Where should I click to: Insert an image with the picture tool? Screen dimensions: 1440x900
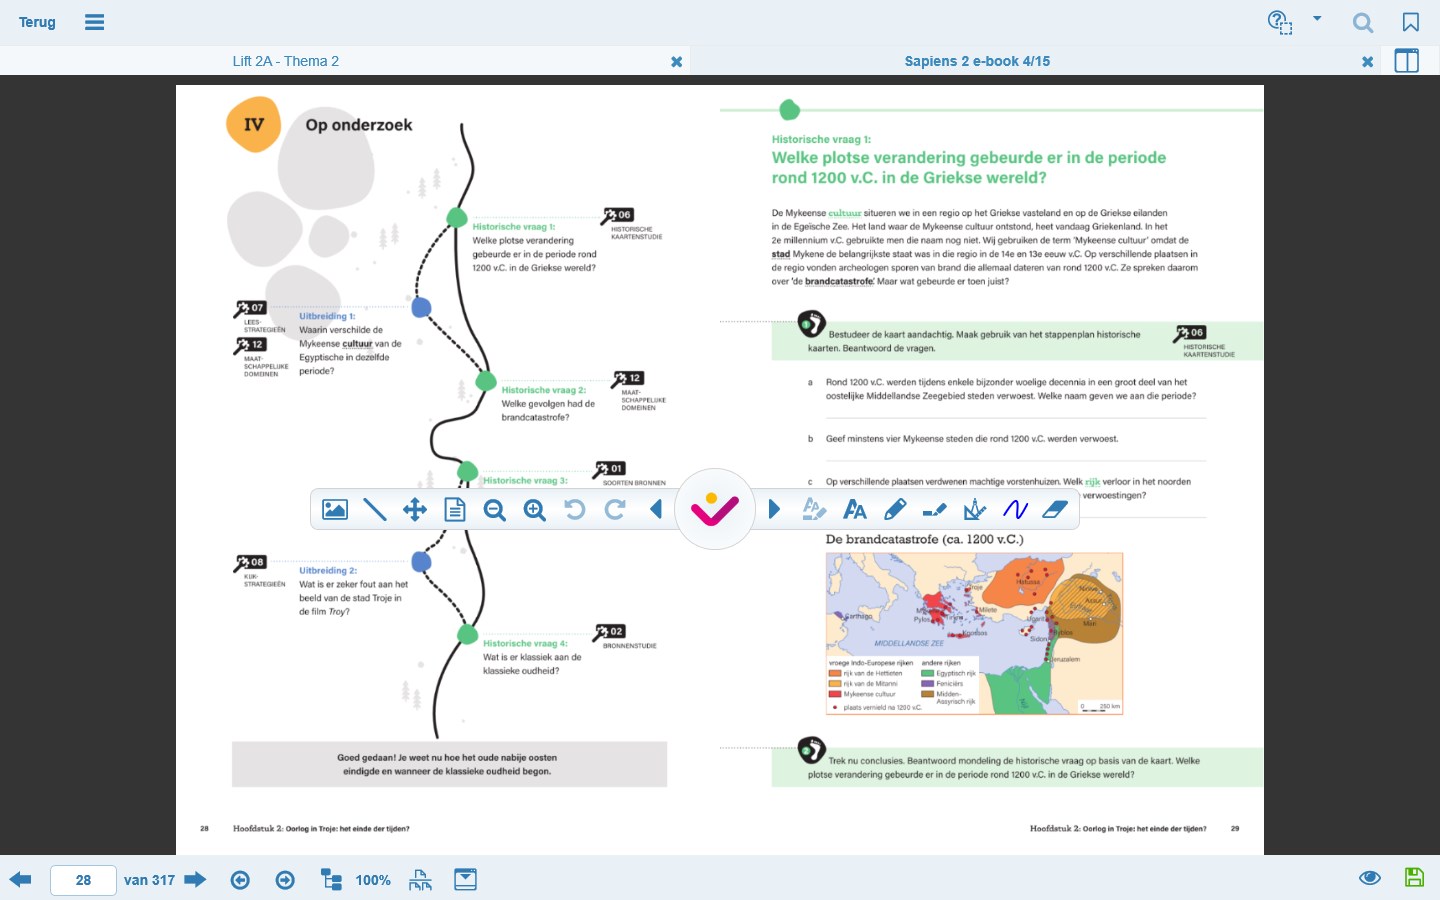335,510
